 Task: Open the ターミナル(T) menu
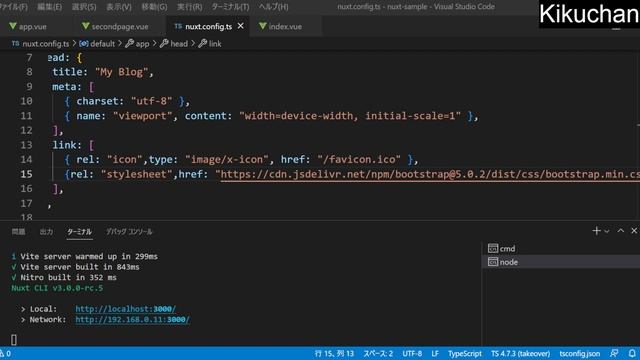pos(230,7)
